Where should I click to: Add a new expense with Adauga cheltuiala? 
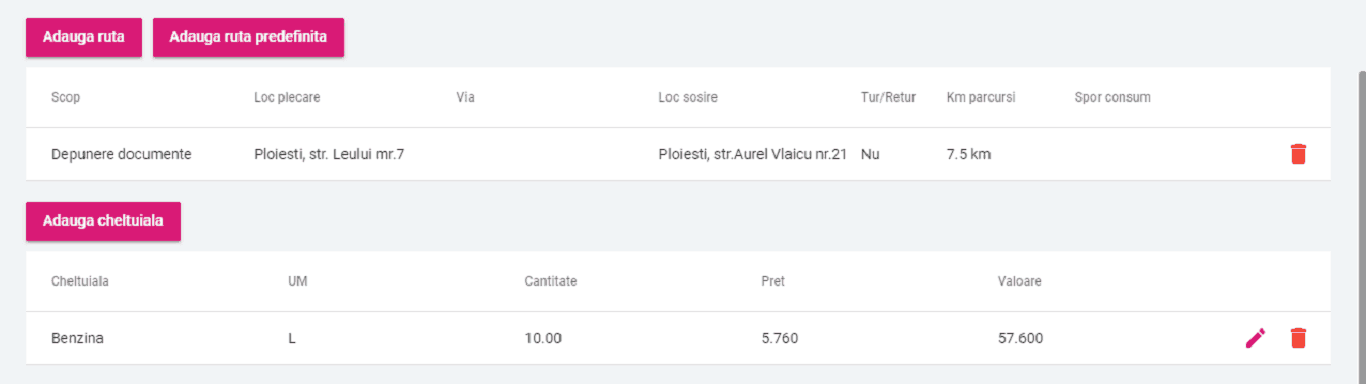pyautogui.click(x=103, y=221)
